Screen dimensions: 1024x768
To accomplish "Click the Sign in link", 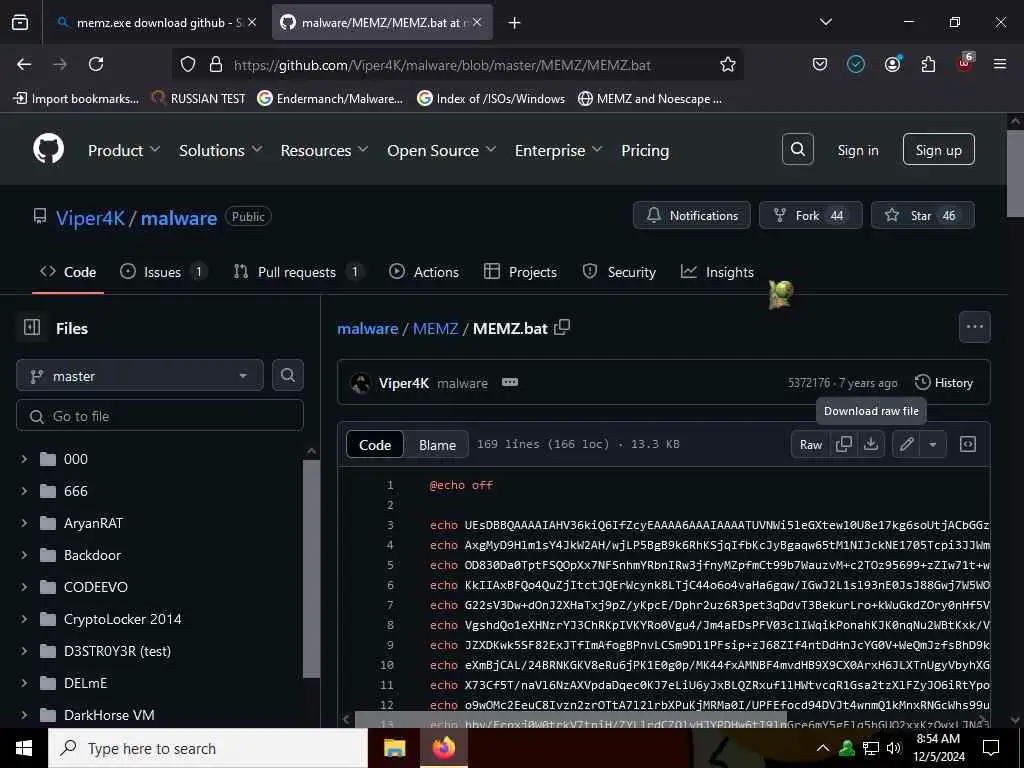I will [857, 150].
